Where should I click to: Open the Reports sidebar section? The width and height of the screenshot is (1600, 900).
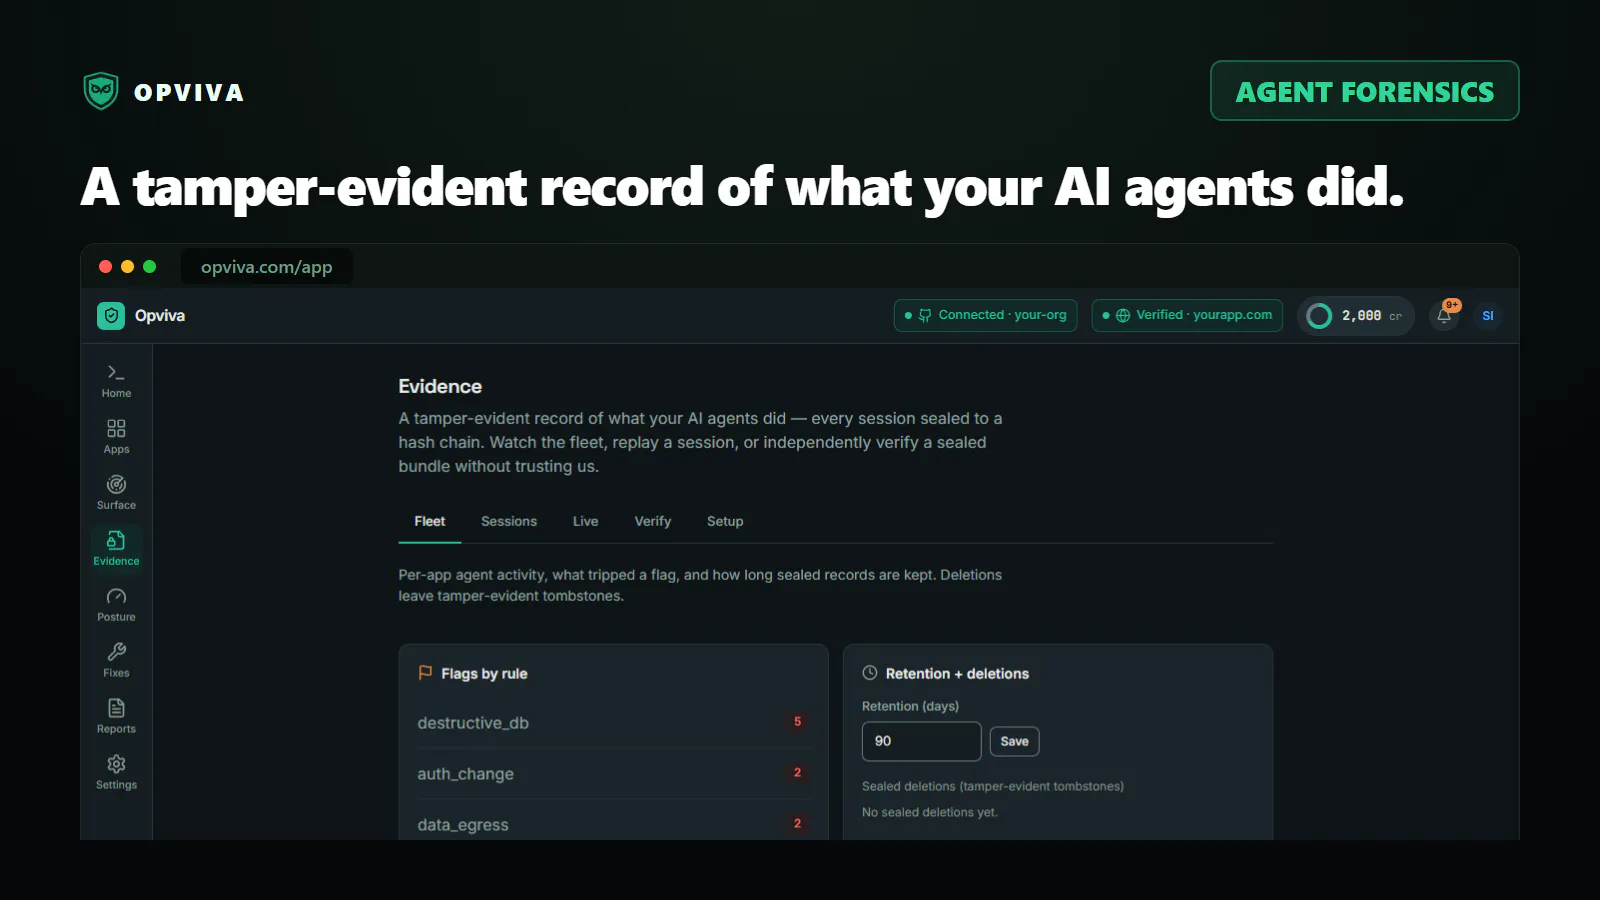point(116,717)
